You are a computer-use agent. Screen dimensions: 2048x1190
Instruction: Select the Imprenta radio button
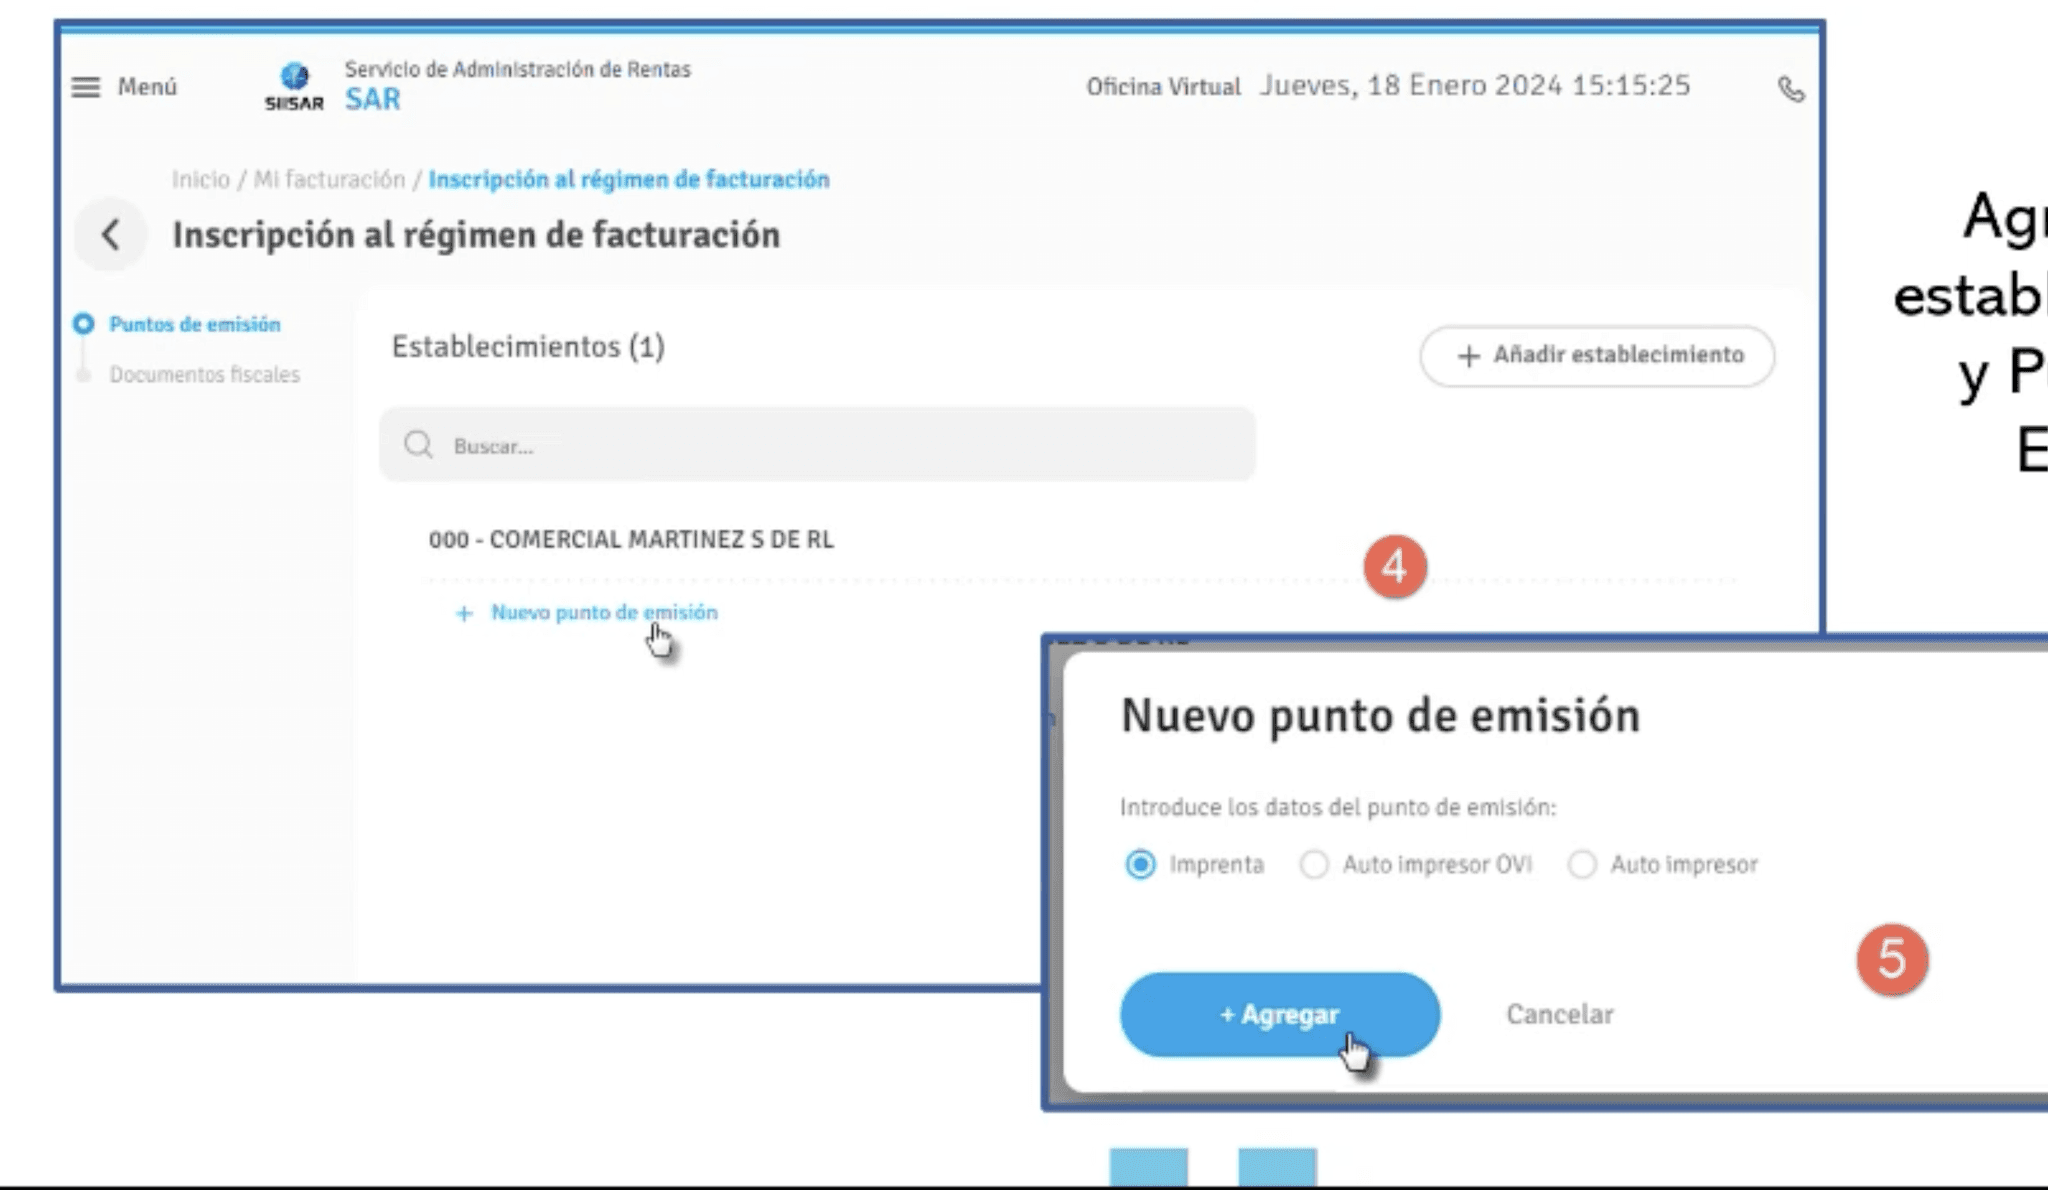(1140, 864)
